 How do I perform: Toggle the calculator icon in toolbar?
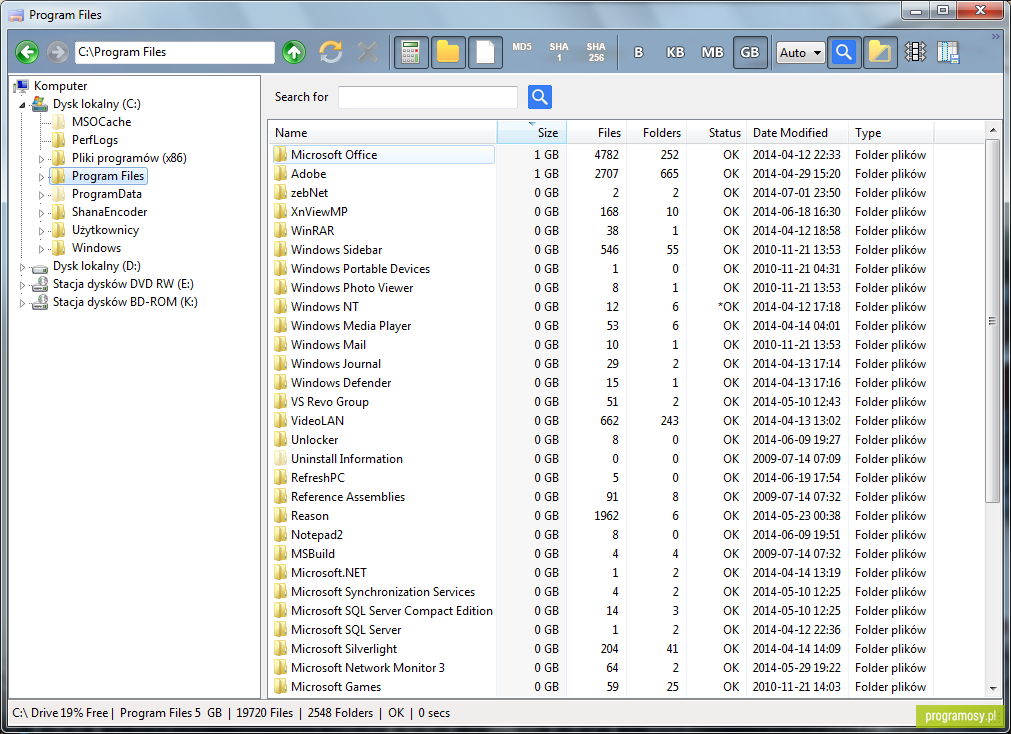click(411, 52)
